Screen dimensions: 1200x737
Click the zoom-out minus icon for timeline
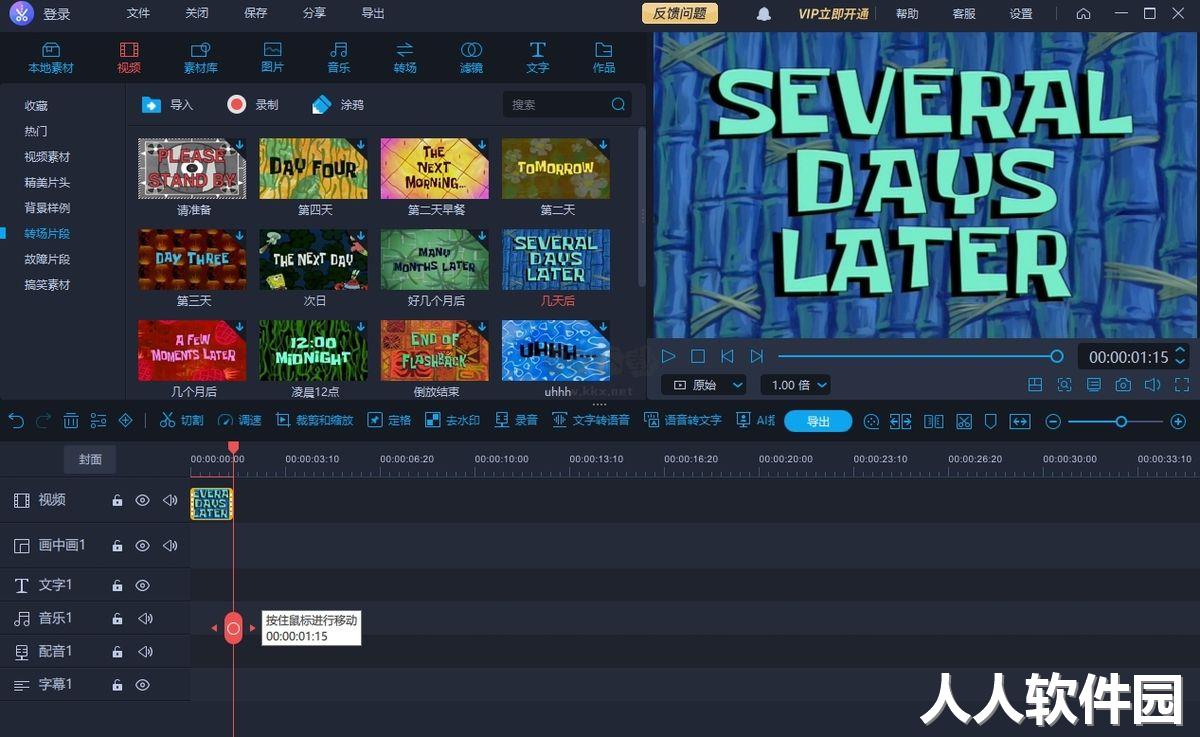coord(1053,422)
